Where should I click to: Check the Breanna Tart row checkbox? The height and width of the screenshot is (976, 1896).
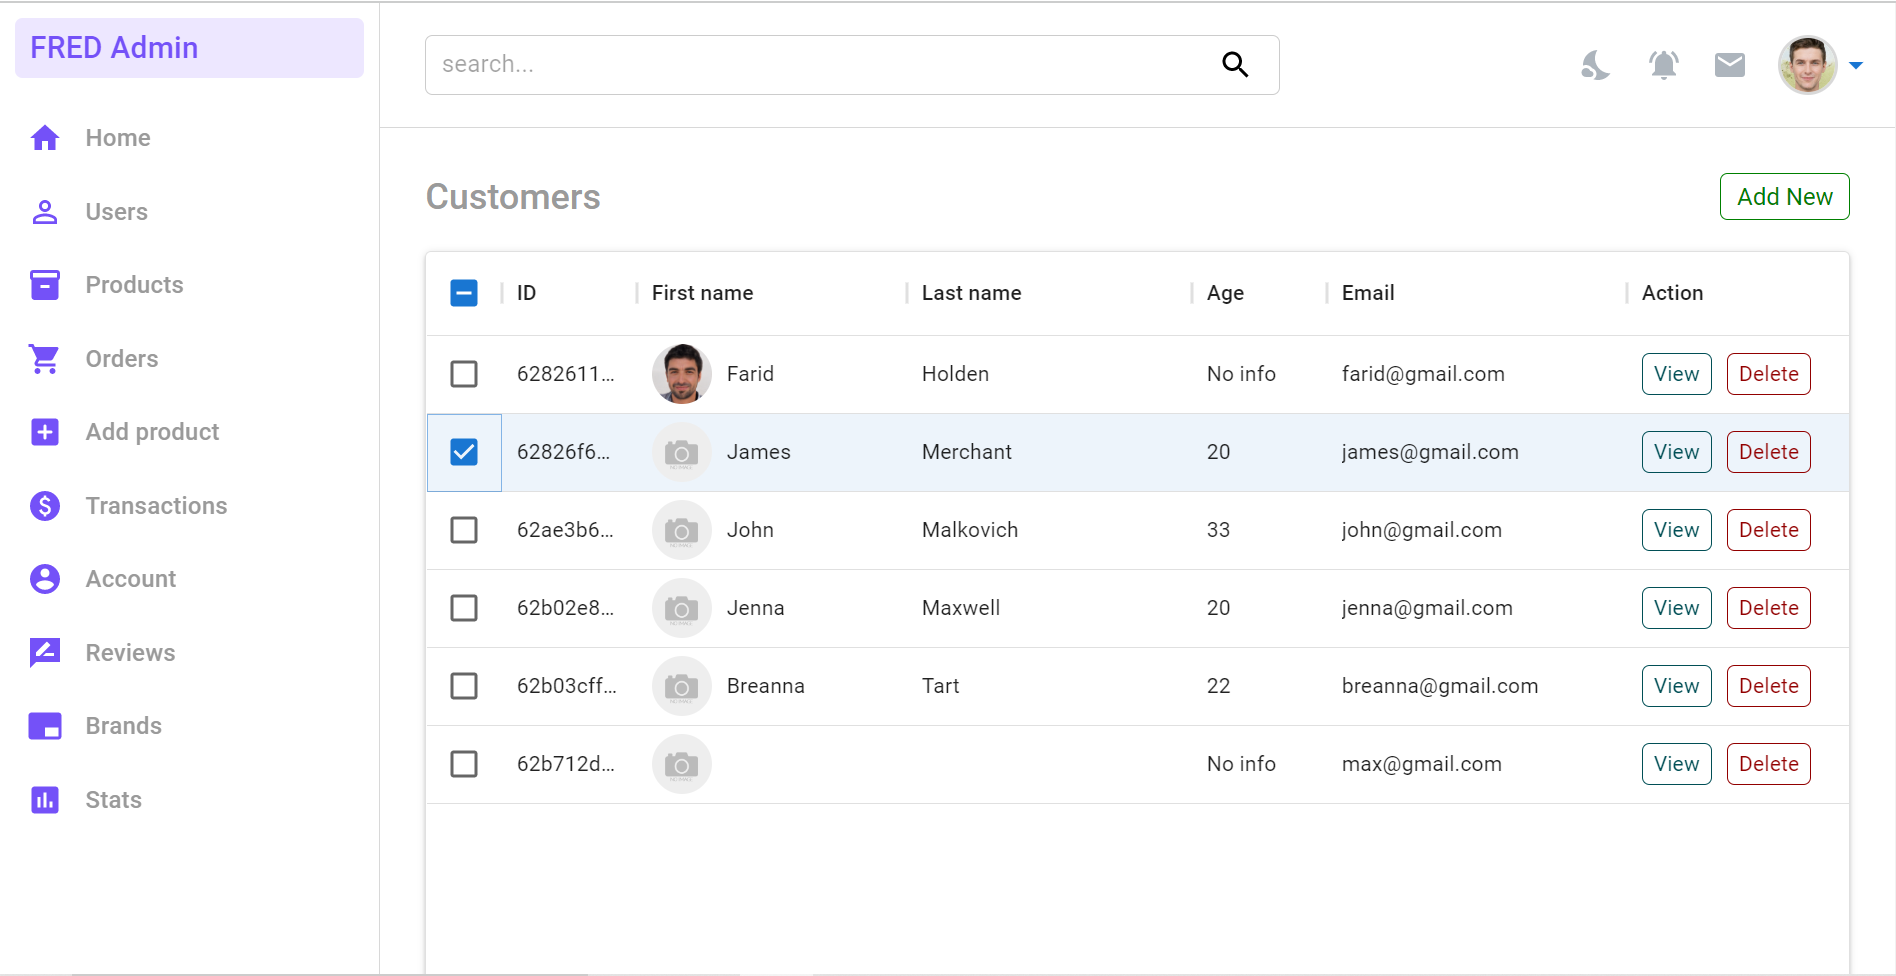(x=464, y=686)
